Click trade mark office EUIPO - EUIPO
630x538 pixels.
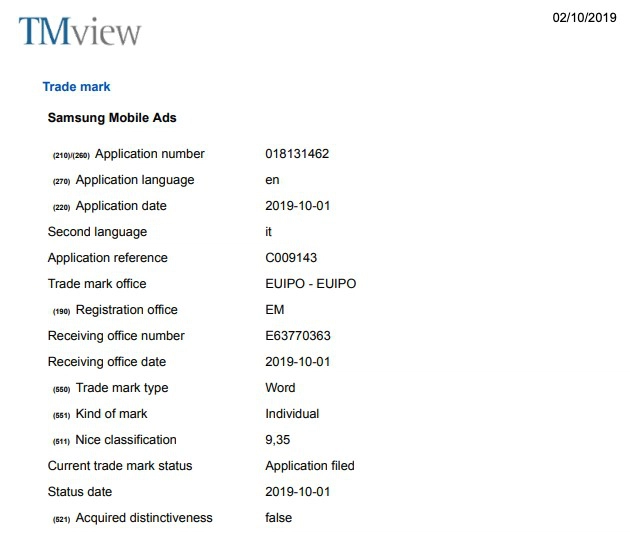coord(310,284)
